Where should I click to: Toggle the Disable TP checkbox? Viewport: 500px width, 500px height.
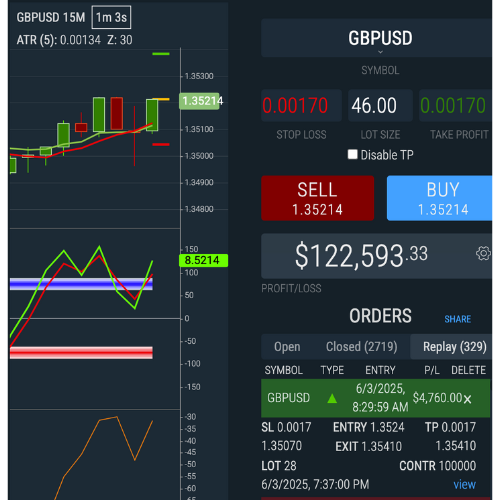[x=352, y=154]
